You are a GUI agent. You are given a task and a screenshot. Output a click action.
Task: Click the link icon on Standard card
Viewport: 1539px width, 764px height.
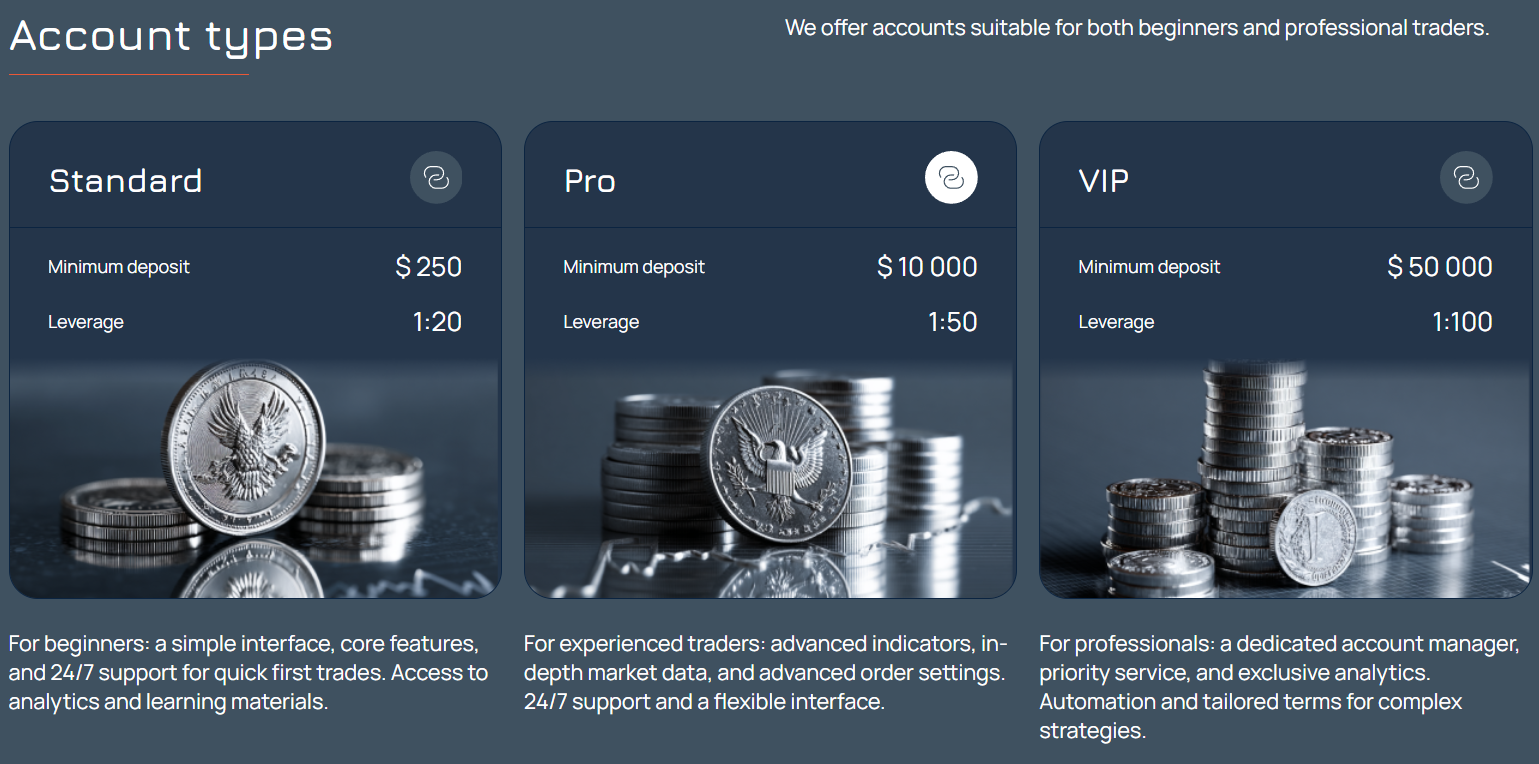click(x=436, y=178)
